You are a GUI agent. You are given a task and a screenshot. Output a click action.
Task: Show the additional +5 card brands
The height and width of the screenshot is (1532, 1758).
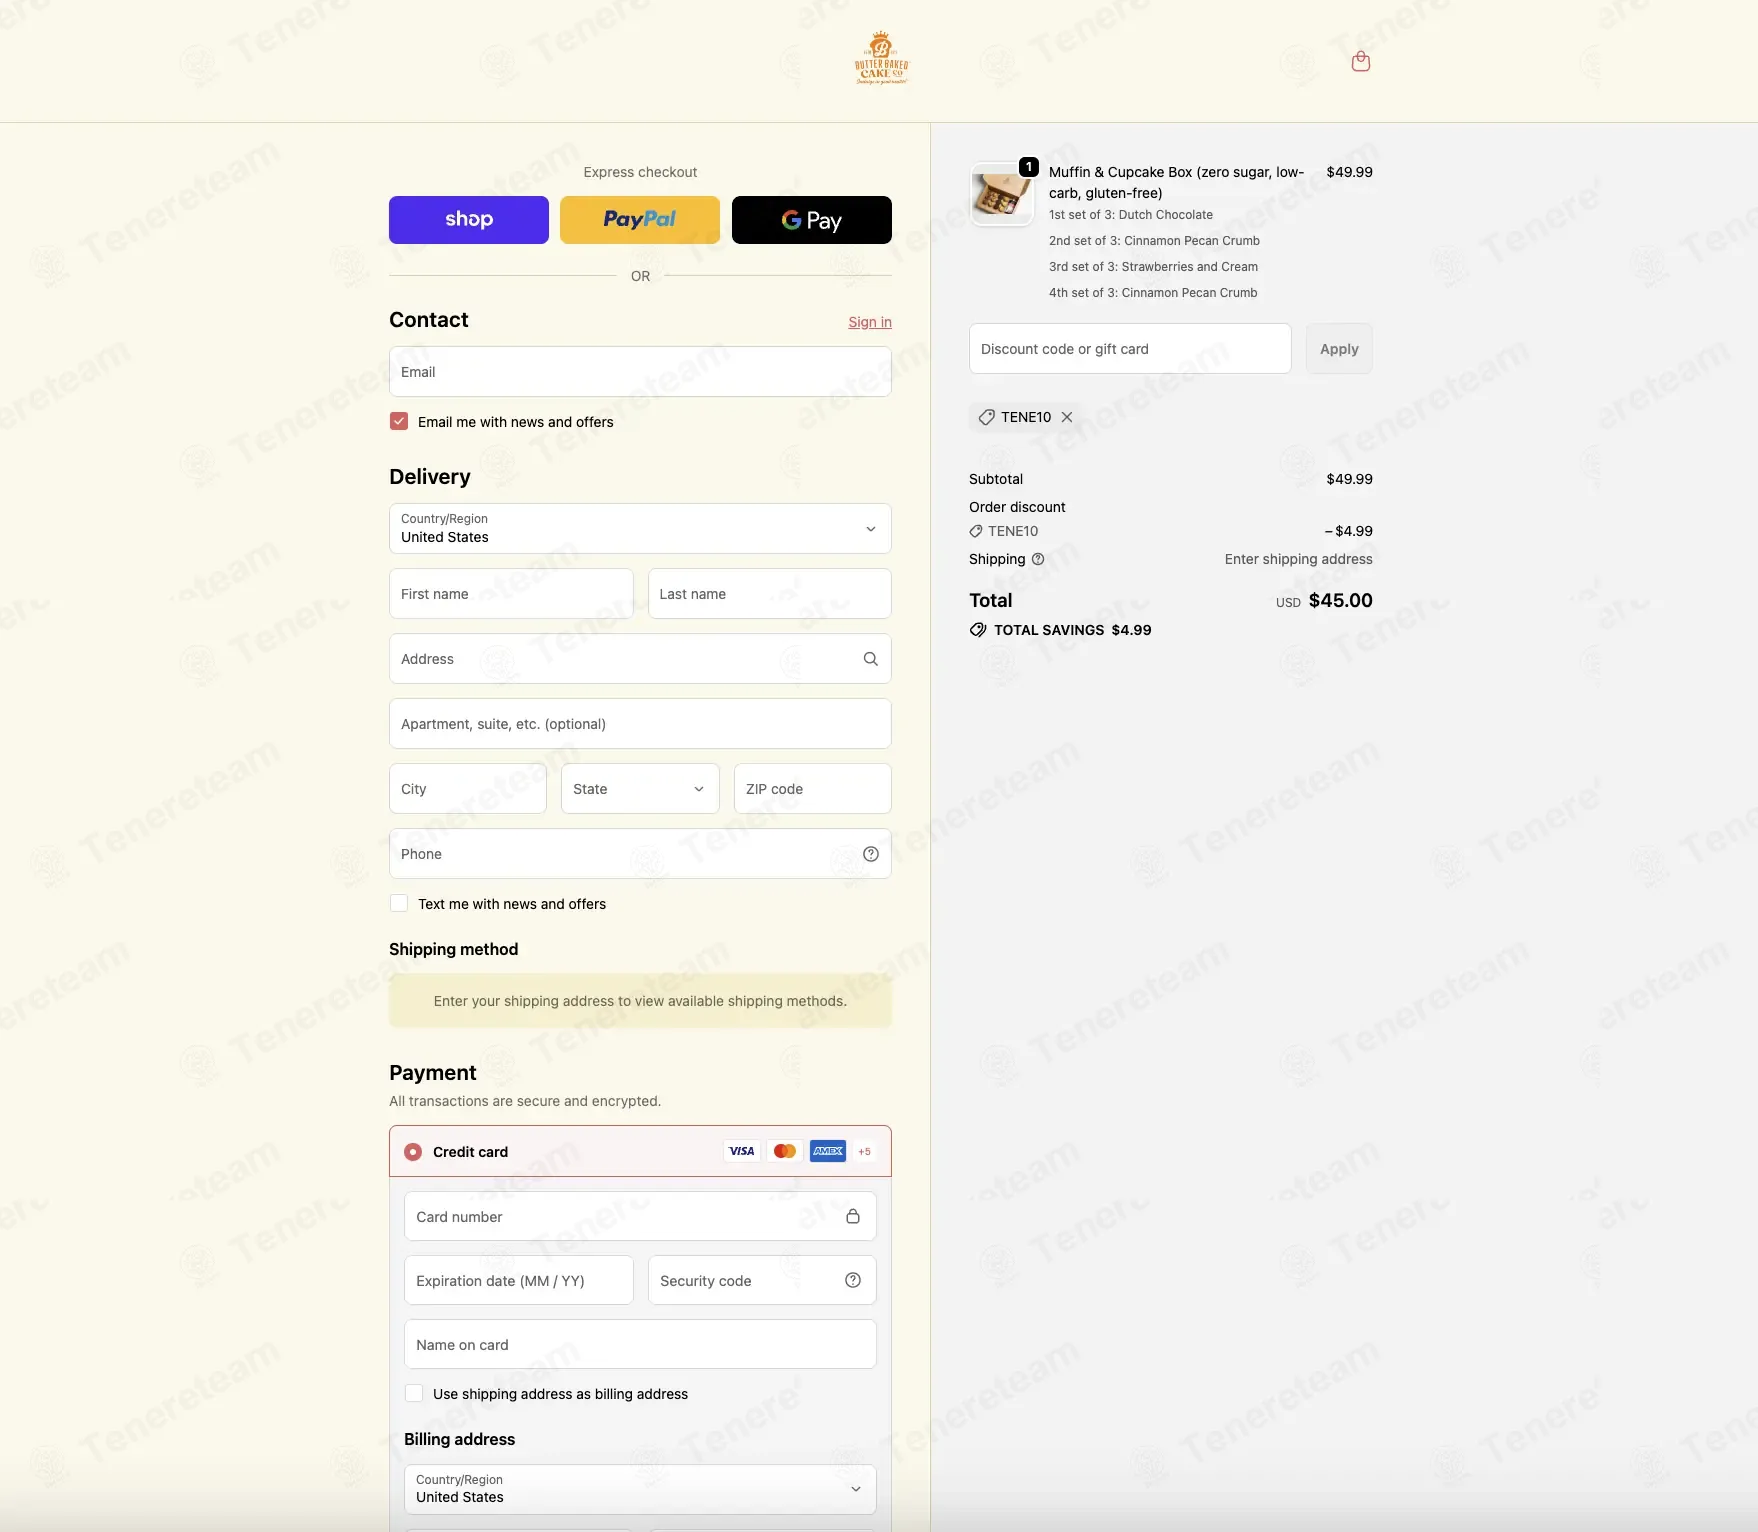864,1151
